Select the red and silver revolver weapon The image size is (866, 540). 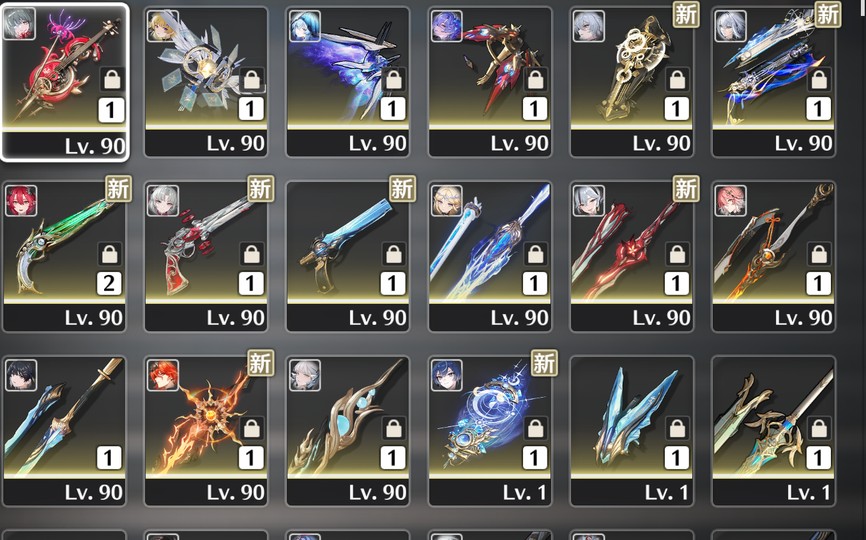[x=206, y=256]
